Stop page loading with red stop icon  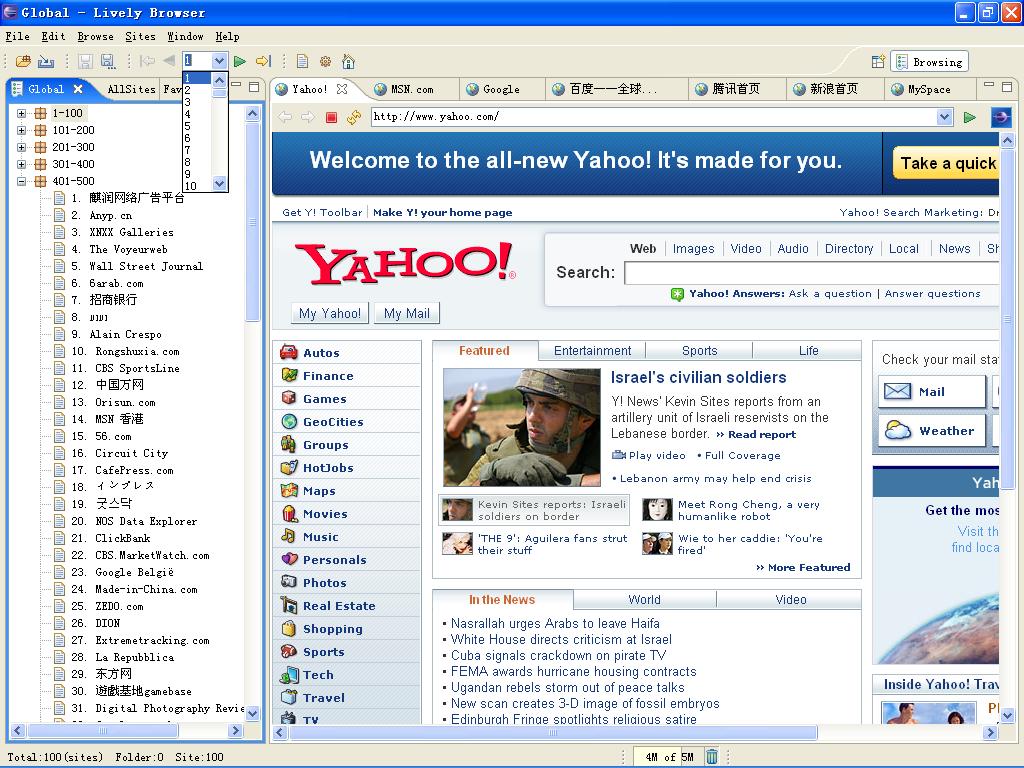[x=331, y=118]
